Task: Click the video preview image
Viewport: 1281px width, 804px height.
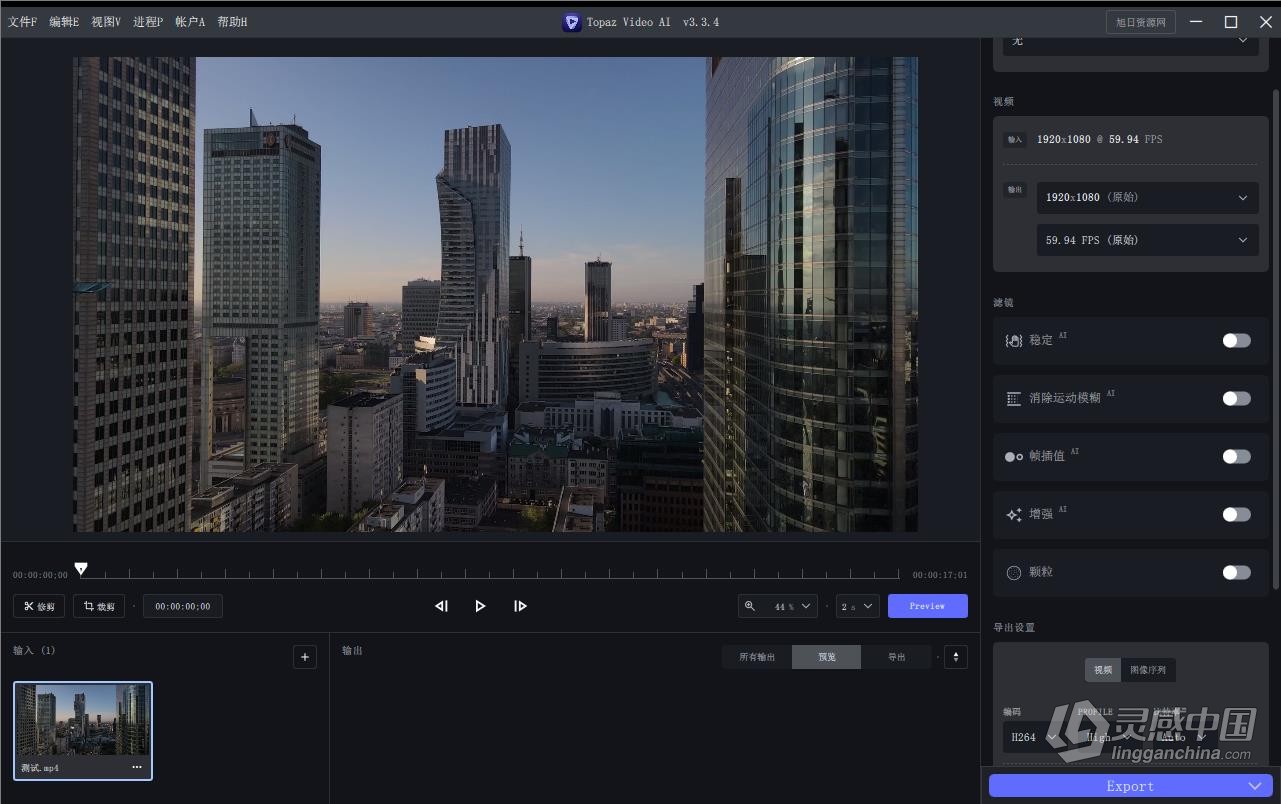Action: coord(495,294)
